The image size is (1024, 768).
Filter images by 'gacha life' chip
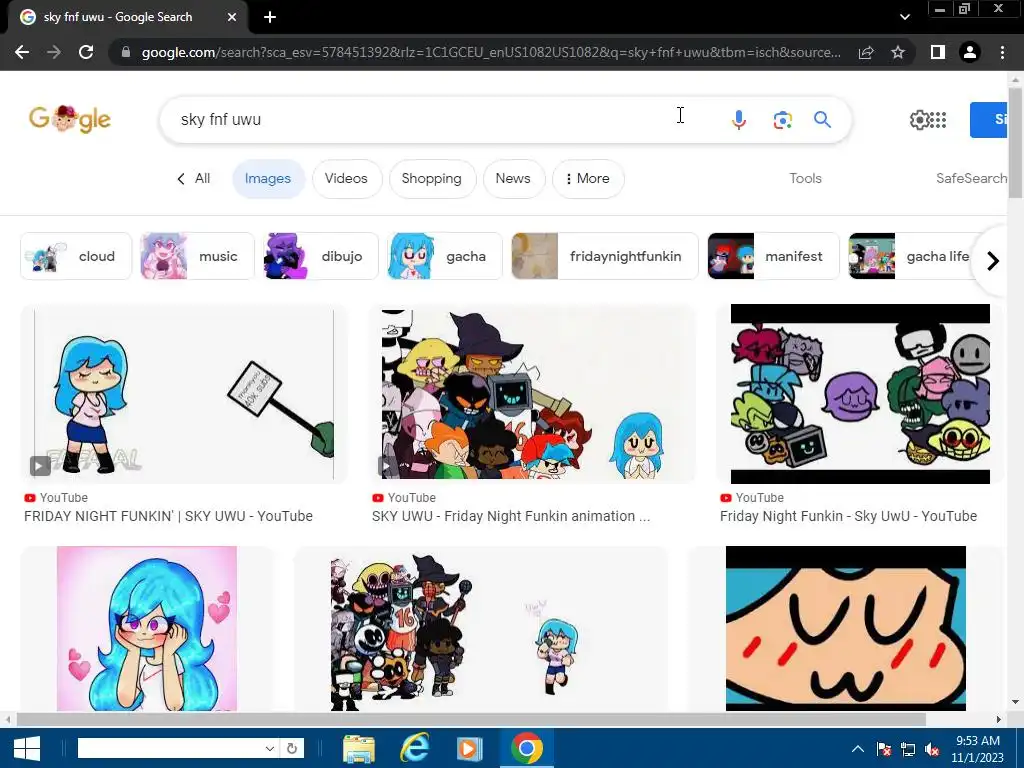(x=914, y=256)
